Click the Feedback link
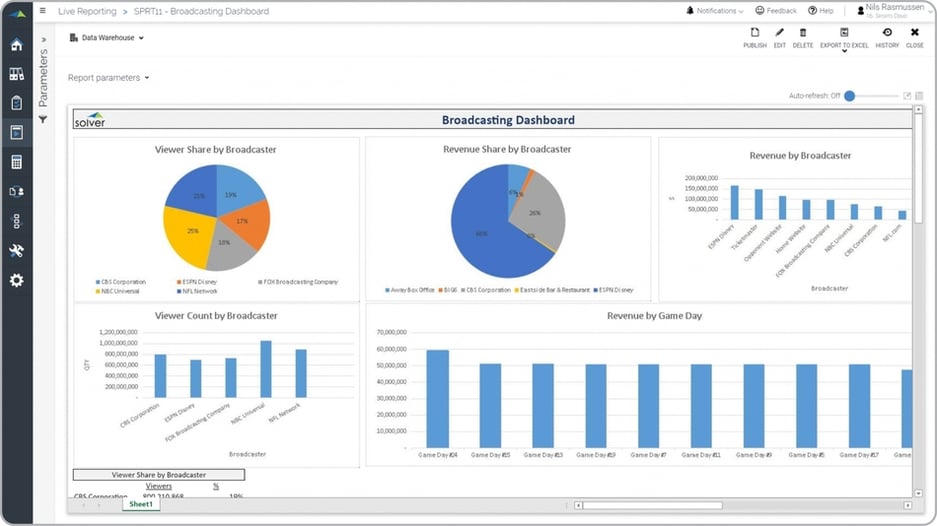 [775, 11]
